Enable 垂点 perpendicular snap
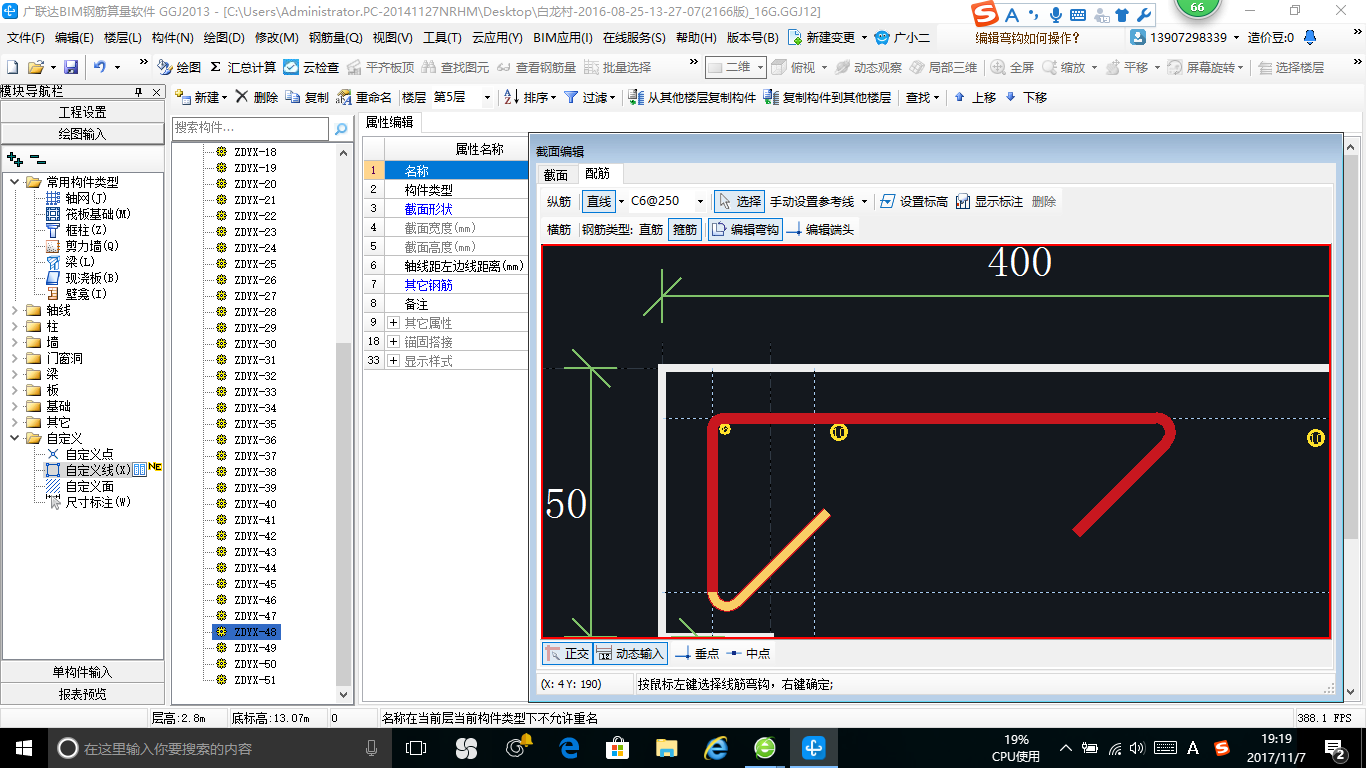This screenshot has height=768, width=1366. (x=697, y=653)
